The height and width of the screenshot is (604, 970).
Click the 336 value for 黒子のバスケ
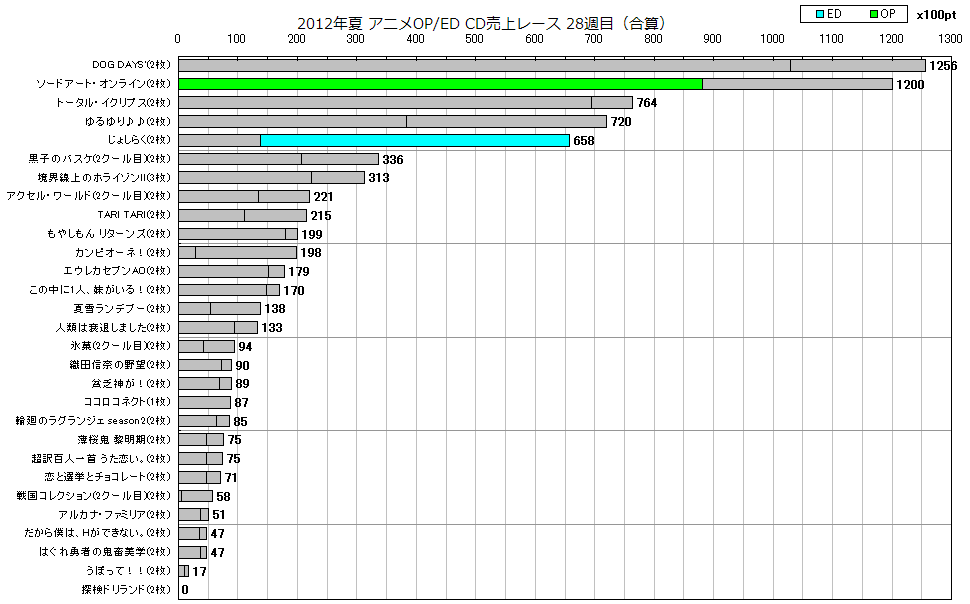tap(392, 159)
